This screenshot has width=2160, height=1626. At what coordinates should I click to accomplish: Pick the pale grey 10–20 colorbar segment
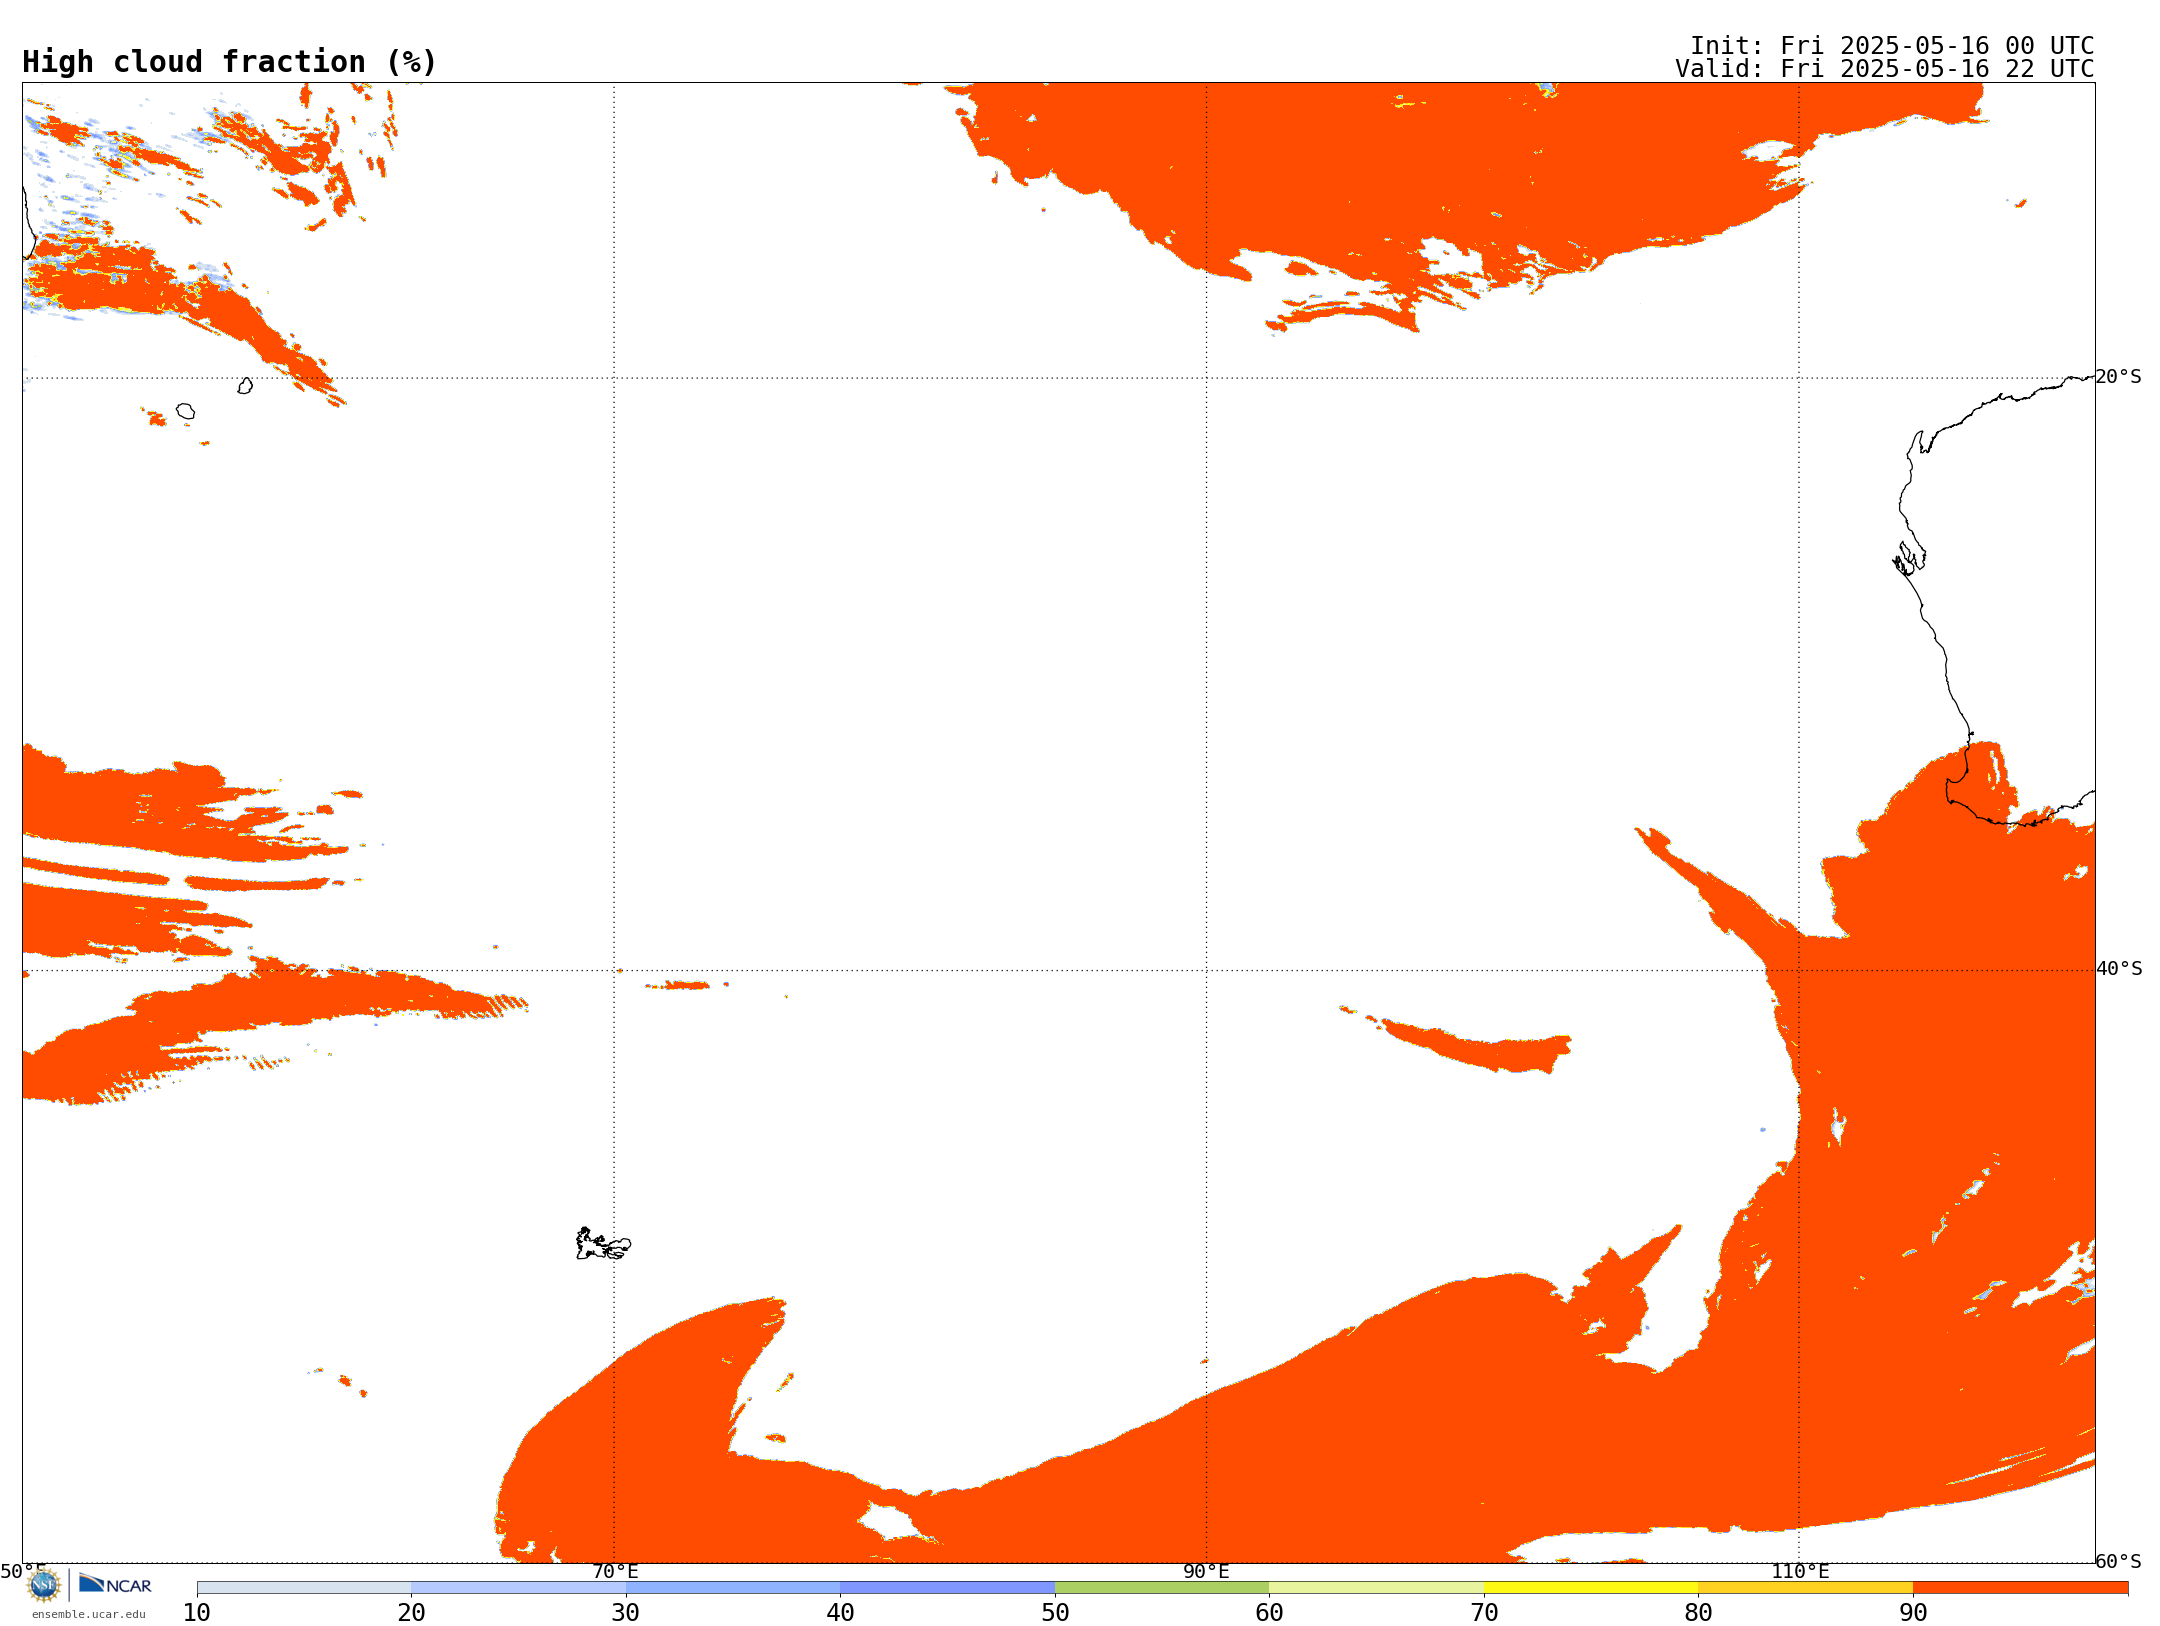[304, 1587]
